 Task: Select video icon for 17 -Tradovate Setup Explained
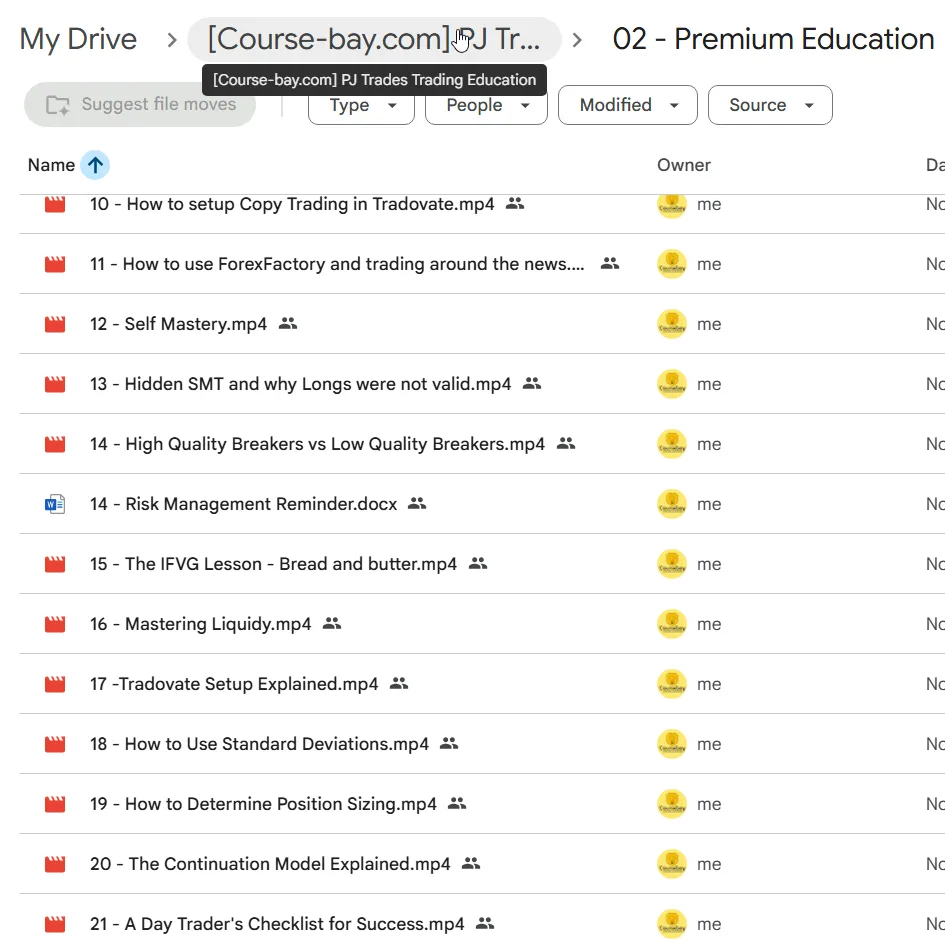tap(55, 685)
